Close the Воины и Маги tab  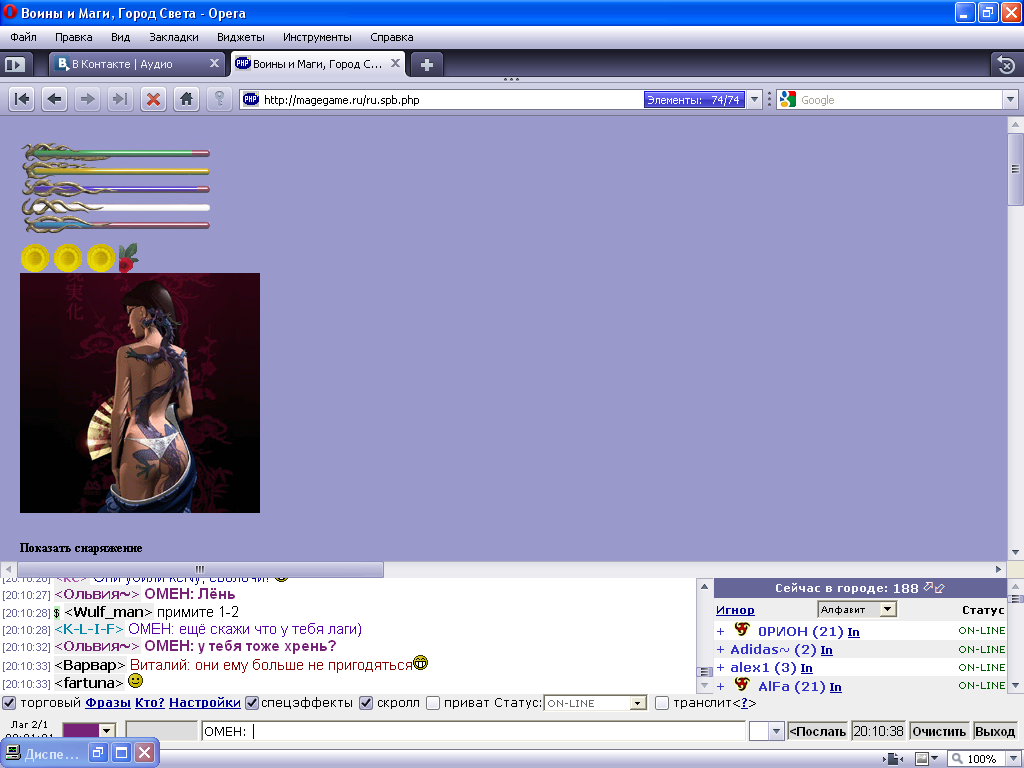[395, 63]
